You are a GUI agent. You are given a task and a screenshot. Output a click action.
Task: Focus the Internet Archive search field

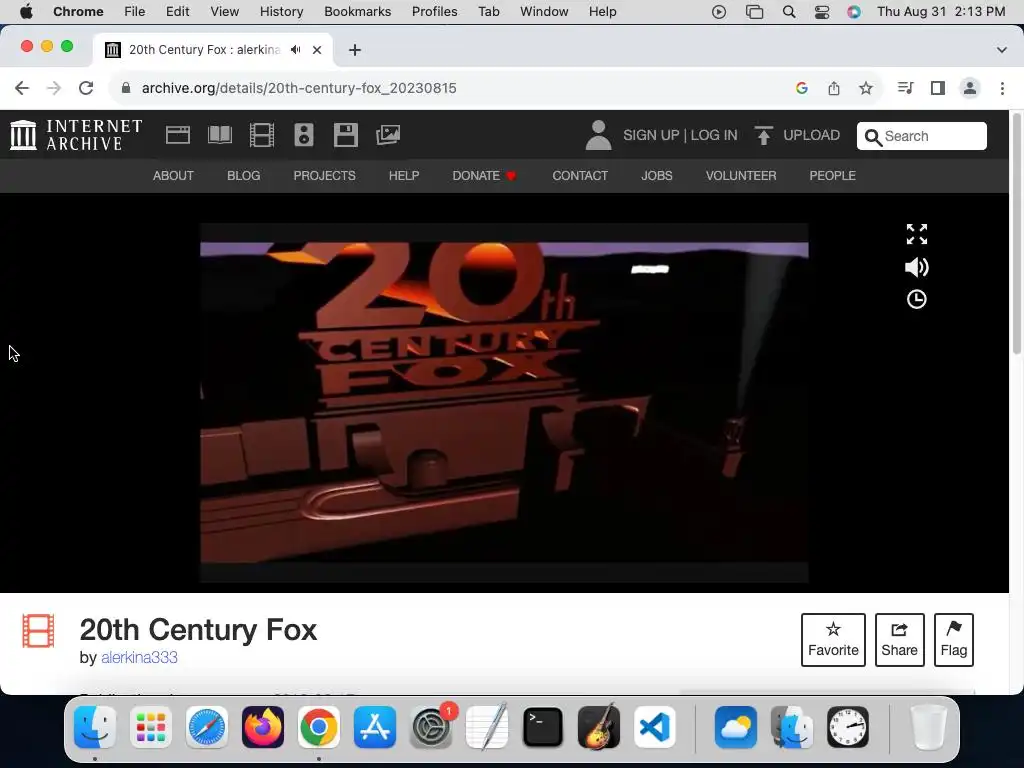921,136
